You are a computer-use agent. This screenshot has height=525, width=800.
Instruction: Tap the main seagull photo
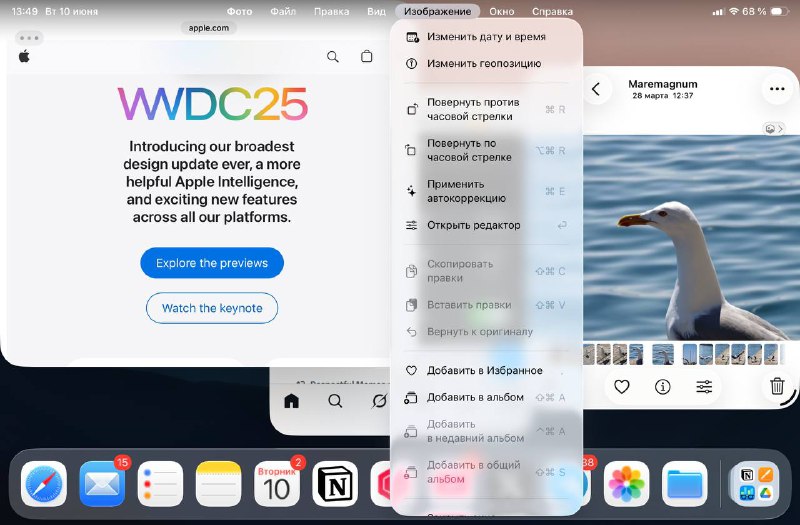pos(691,237)
